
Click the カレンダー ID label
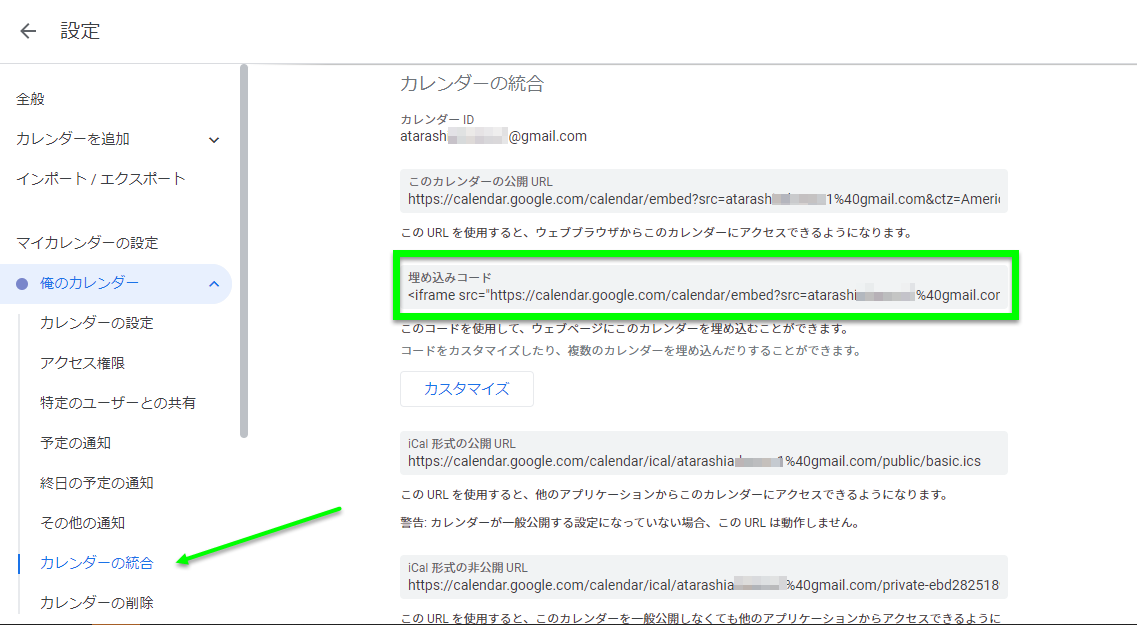tap(437, 120)
